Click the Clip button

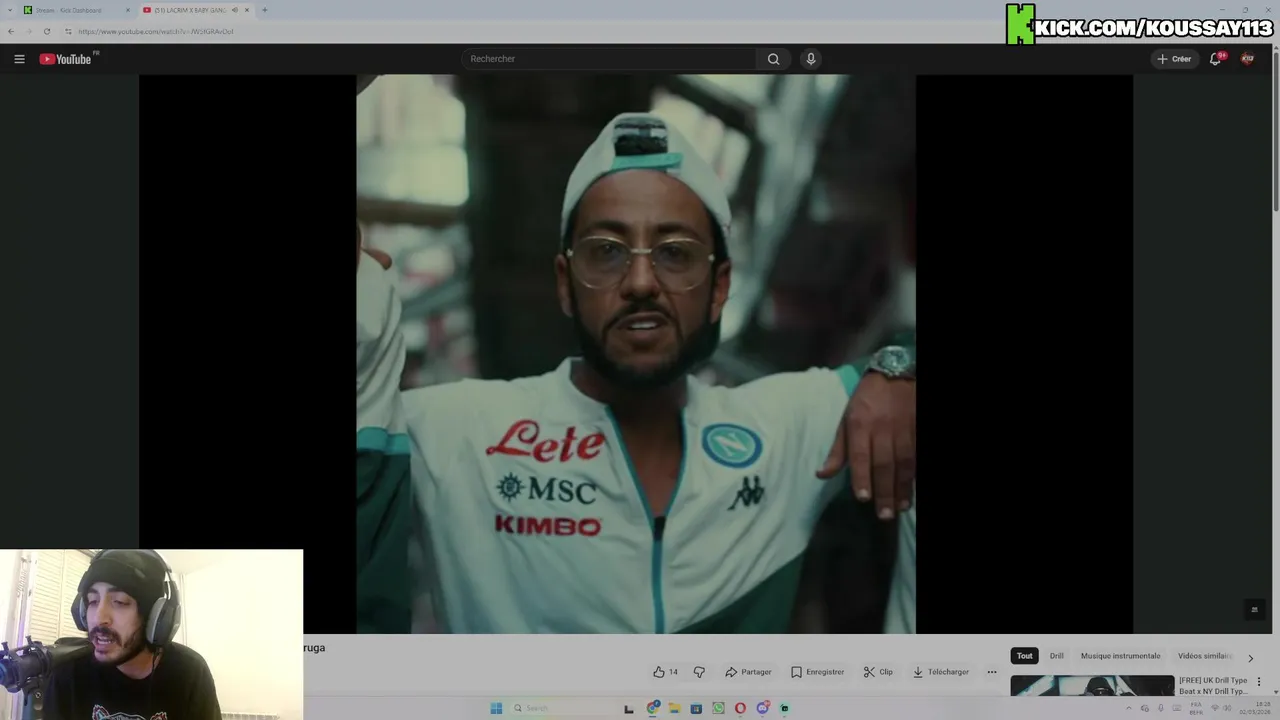(x=878, y=672)
